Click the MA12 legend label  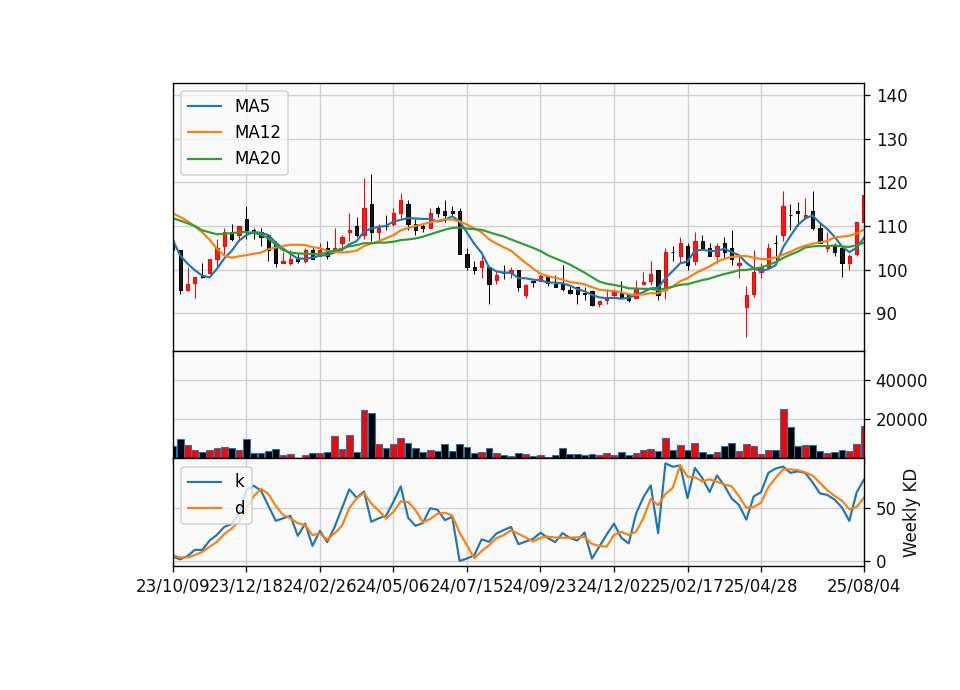[257, 132]
